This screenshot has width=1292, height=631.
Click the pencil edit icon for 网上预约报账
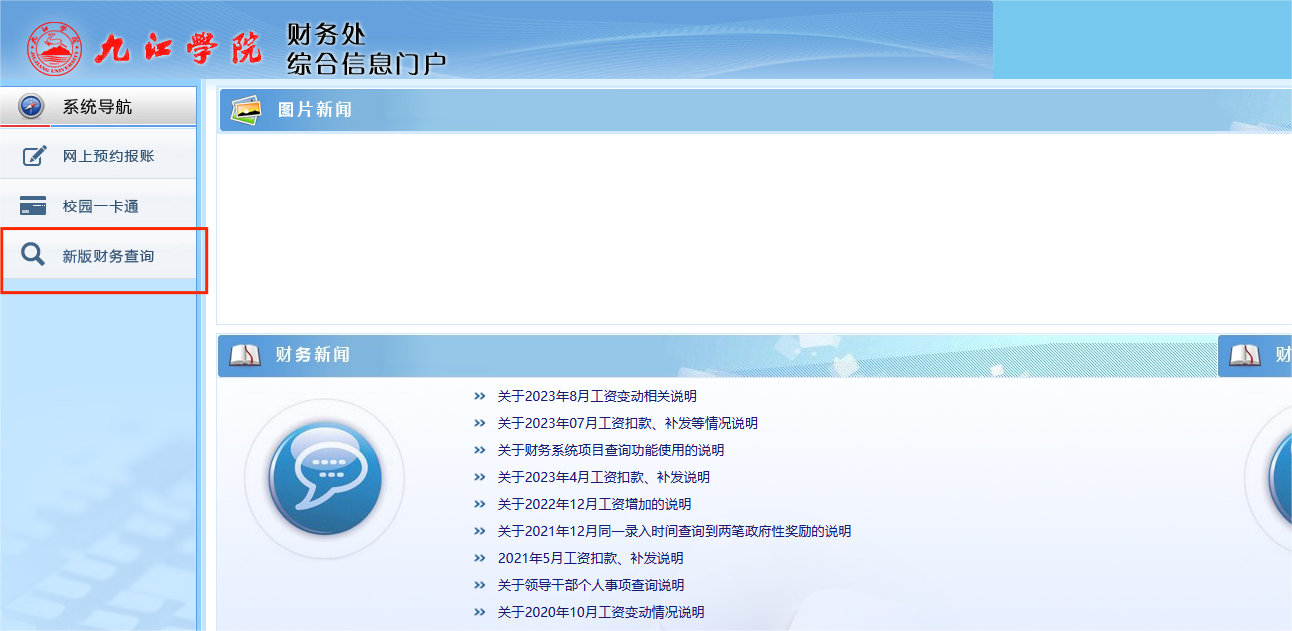[x=34, y=156]
